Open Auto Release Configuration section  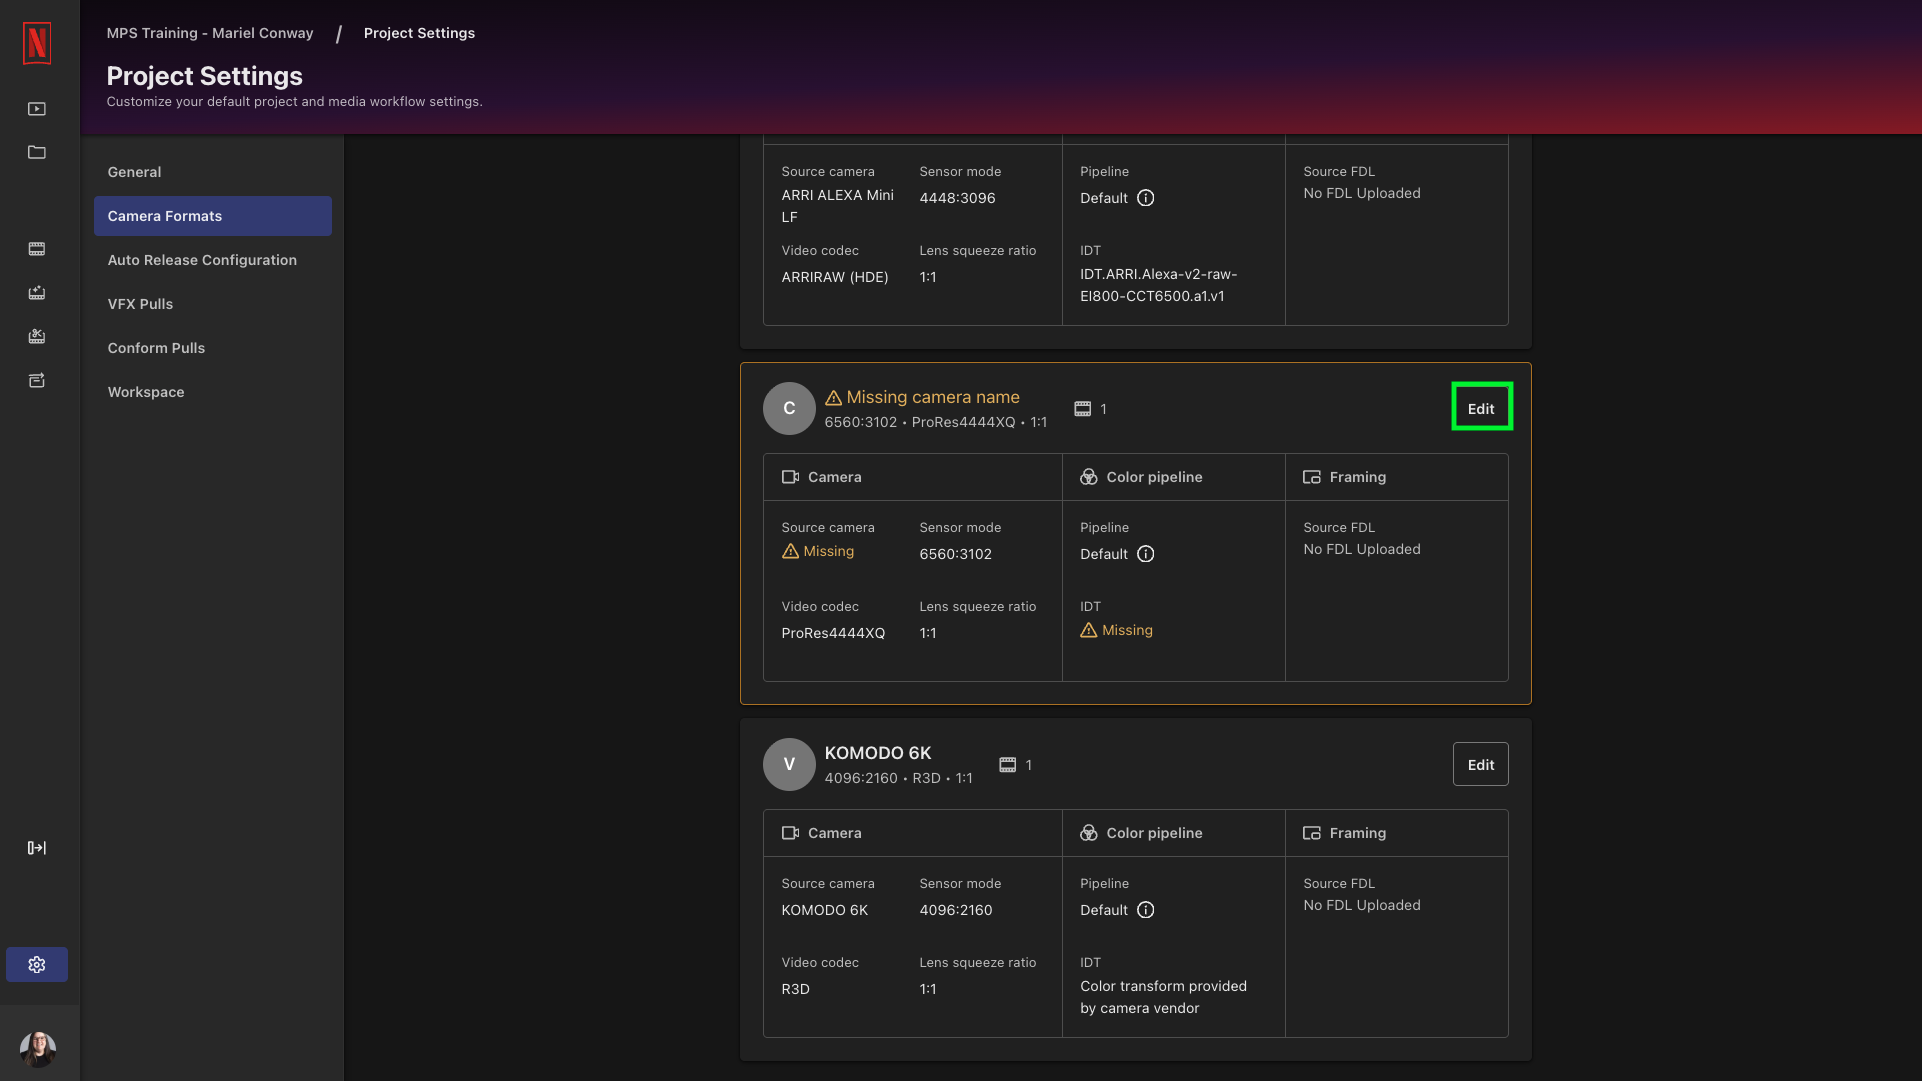point(213,260)
